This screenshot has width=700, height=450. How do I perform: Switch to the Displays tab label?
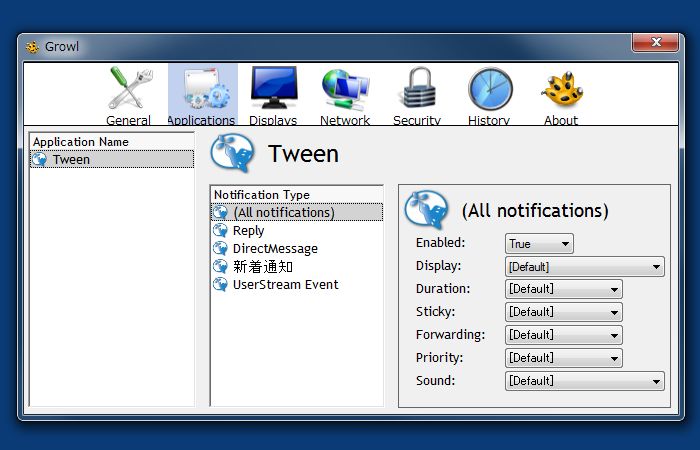[x=273, y=120]
